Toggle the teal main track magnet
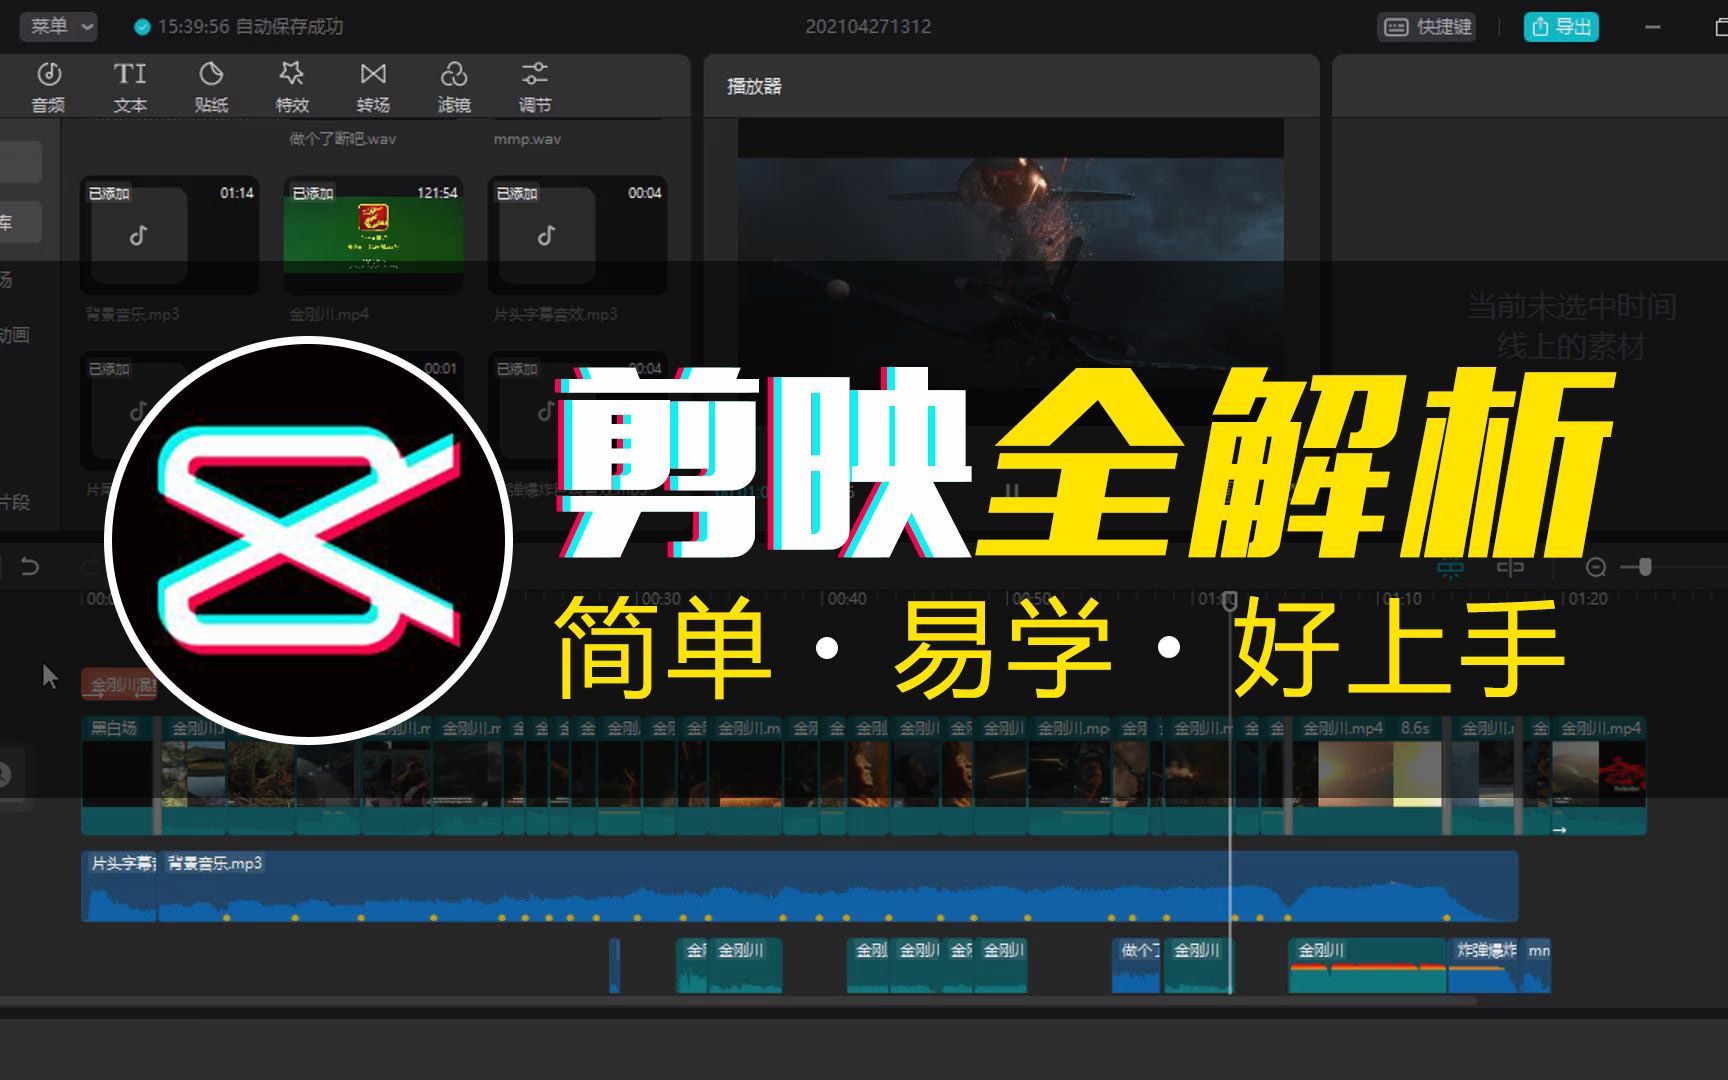The image size is (1728, 1080). pyautogui.click(x=1450, y=568)
